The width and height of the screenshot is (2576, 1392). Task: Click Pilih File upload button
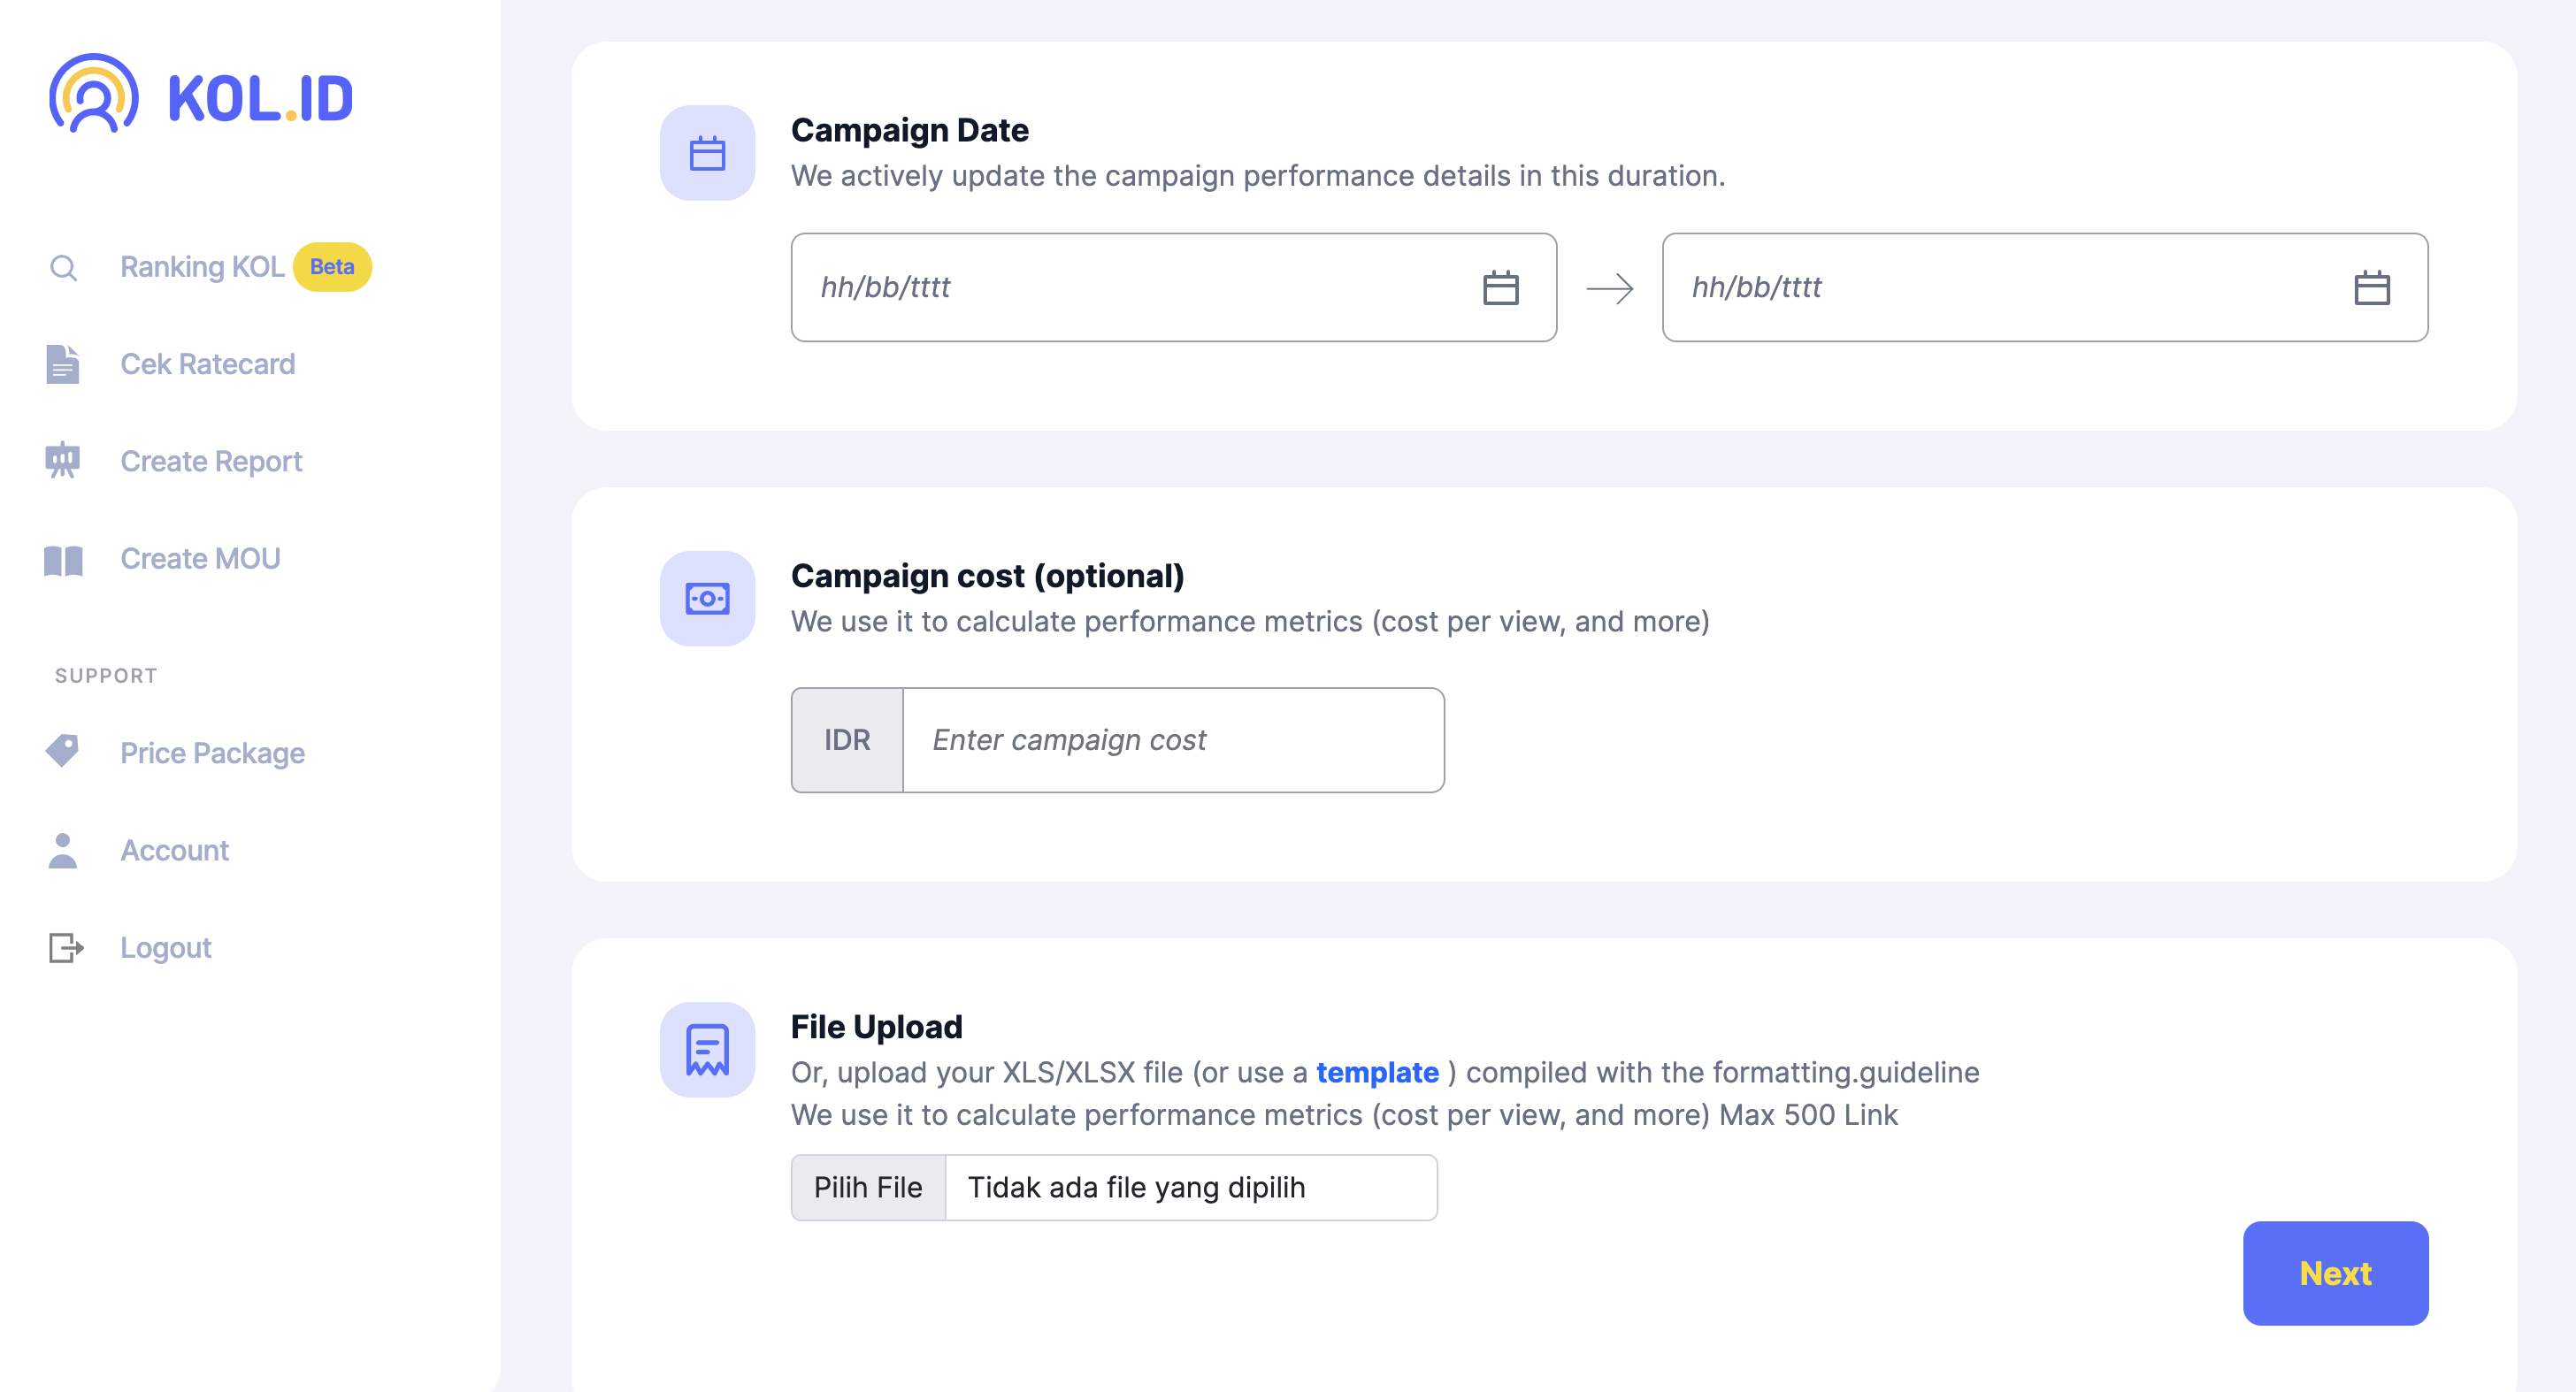tap(867, 1187)
